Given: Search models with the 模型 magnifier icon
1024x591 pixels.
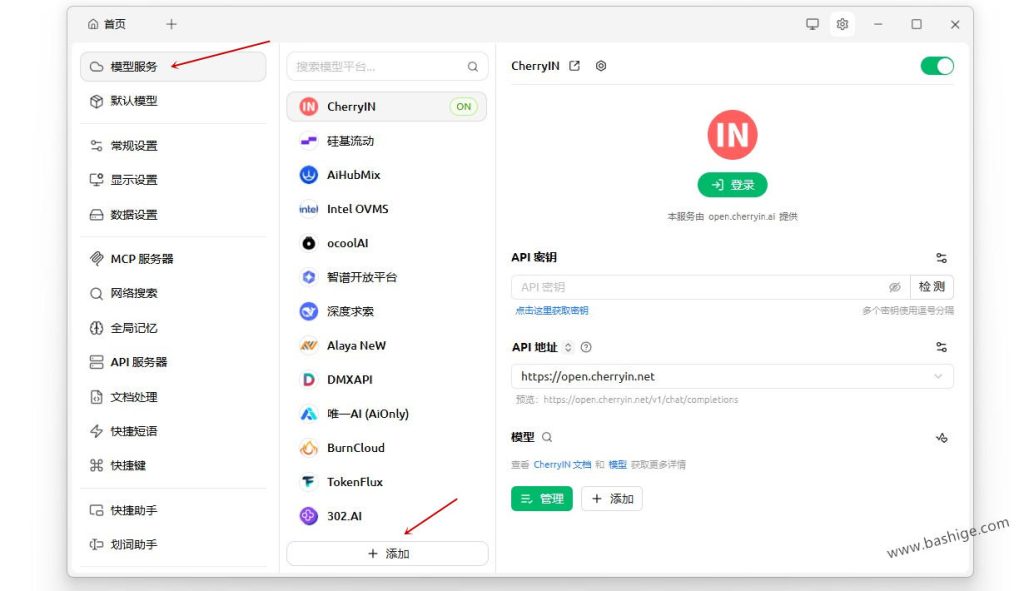Looking at the screenshot, I should click(x=547, y=437).
